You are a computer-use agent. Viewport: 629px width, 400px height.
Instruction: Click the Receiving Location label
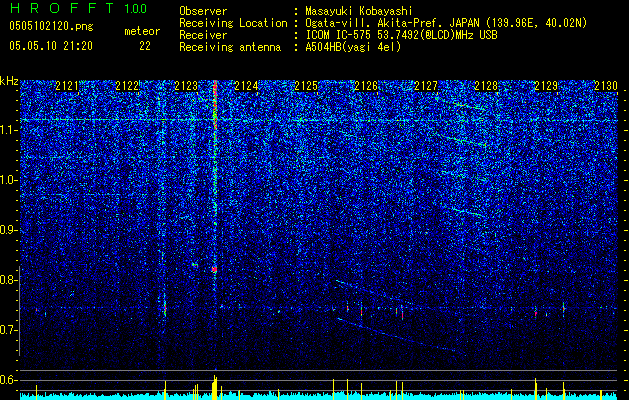[233, 23]
